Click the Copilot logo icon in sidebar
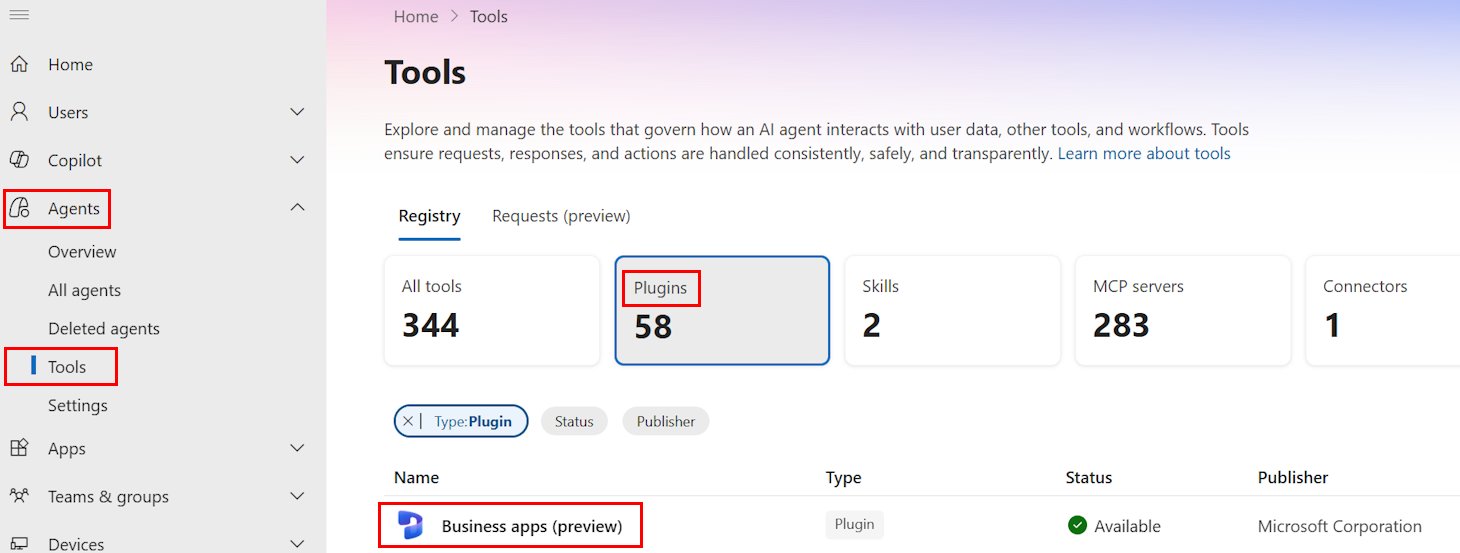This screenshot has width=1460, height=553. 19,160
